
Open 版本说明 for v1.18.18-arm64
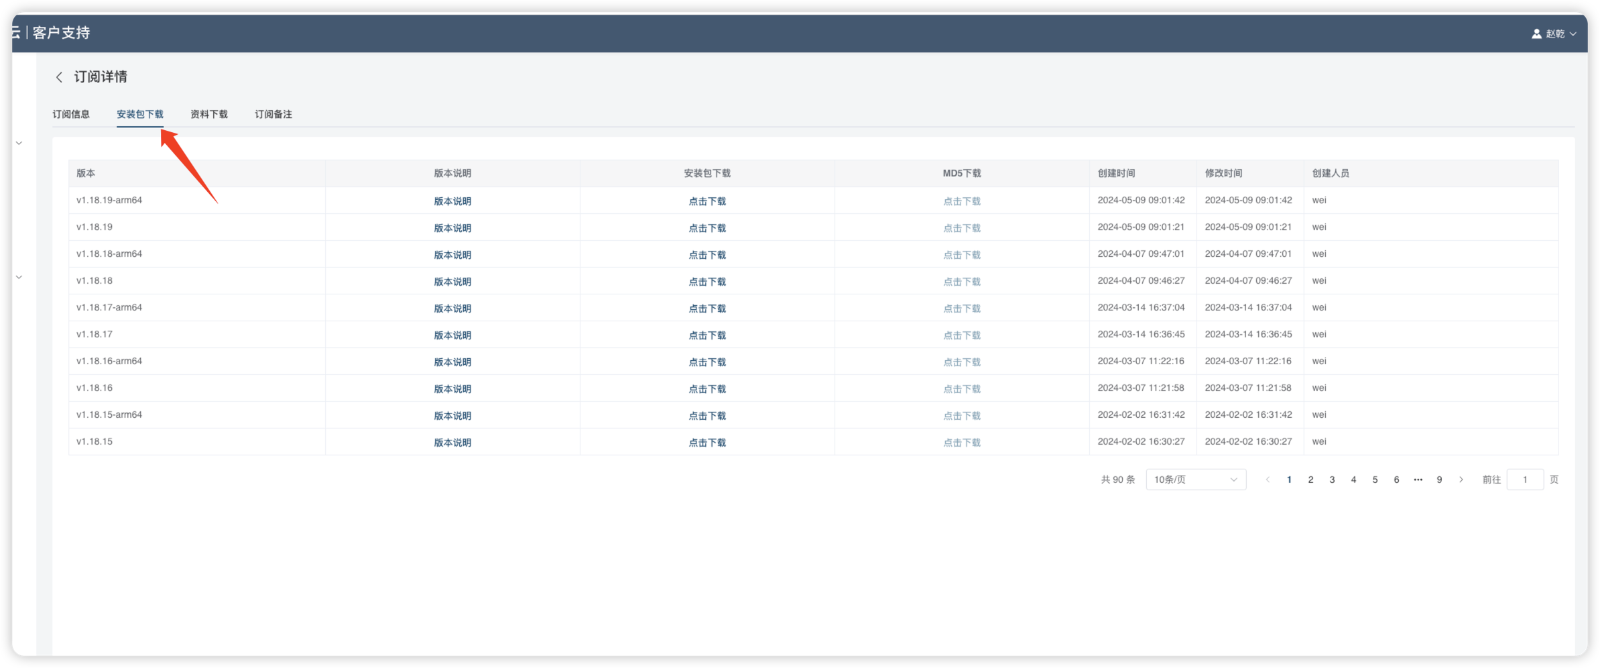point(452,255)
